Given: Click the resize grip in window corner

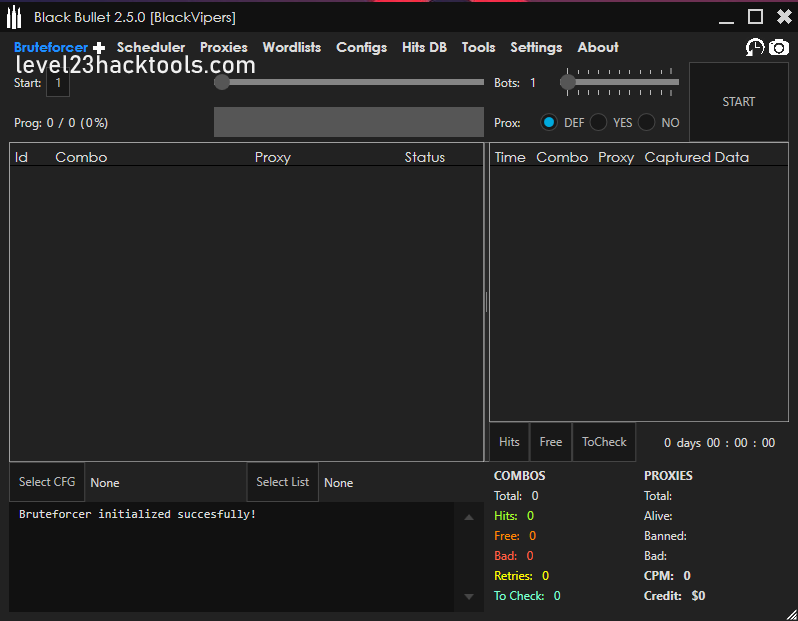Looking at the screenshot, I should click(791, 614).
